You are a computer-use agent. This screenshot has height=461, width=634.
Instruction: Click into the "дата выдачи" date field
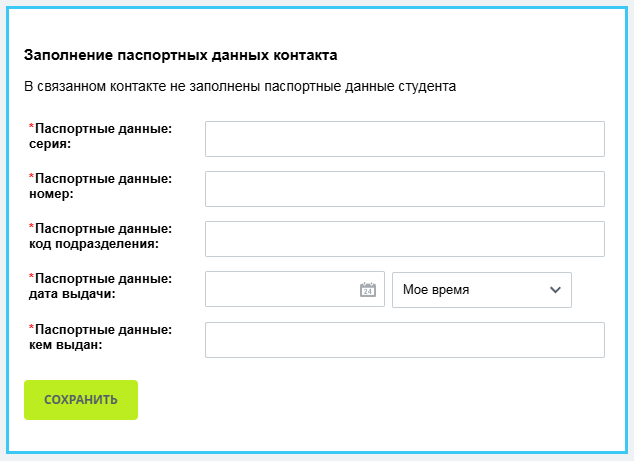(x=281, y=290)
